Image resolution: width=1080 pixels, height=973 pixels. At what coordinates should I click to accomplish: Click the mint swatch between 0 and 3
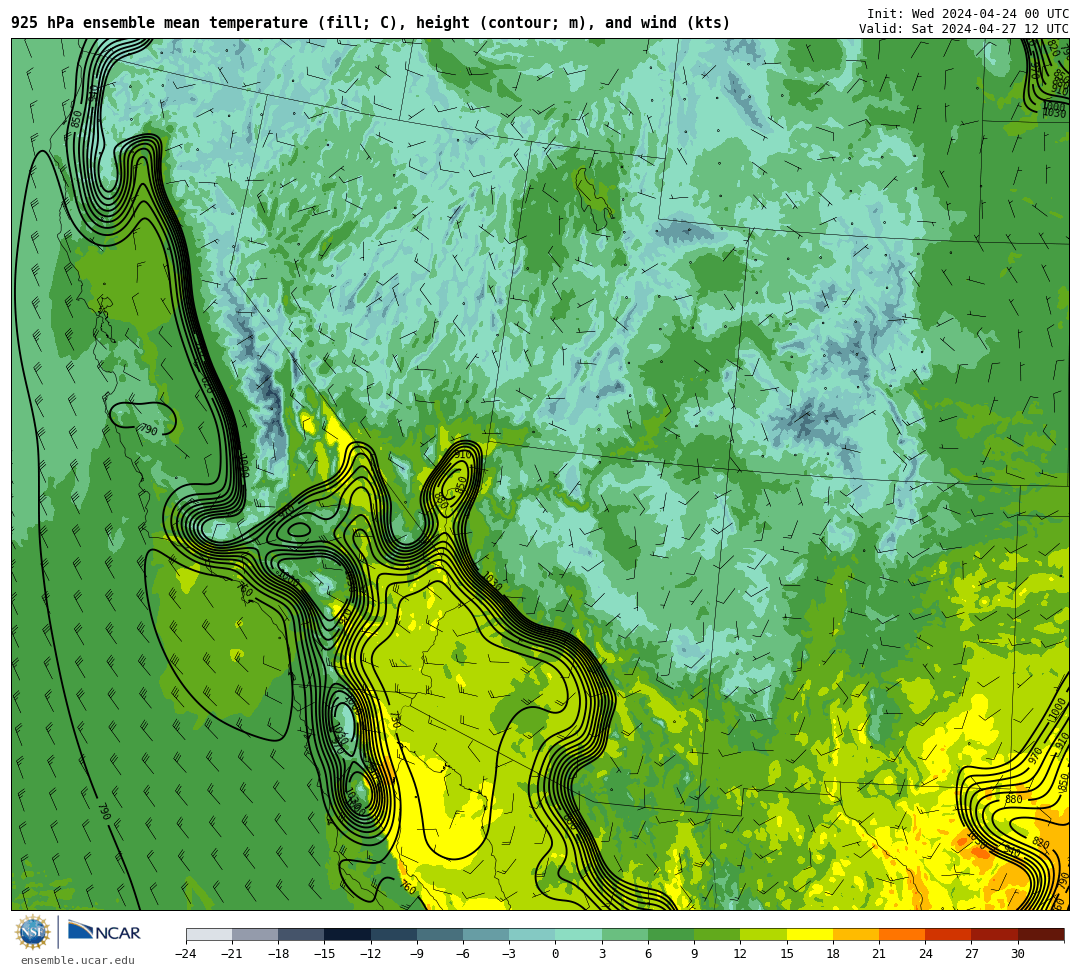[x=579, y=934]
